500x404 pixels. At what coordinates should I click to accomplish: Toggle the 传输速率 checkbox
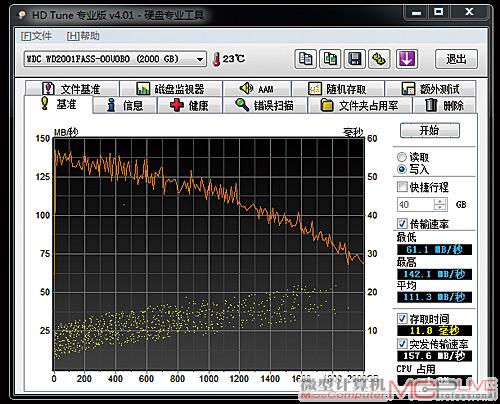pos(402,223)
